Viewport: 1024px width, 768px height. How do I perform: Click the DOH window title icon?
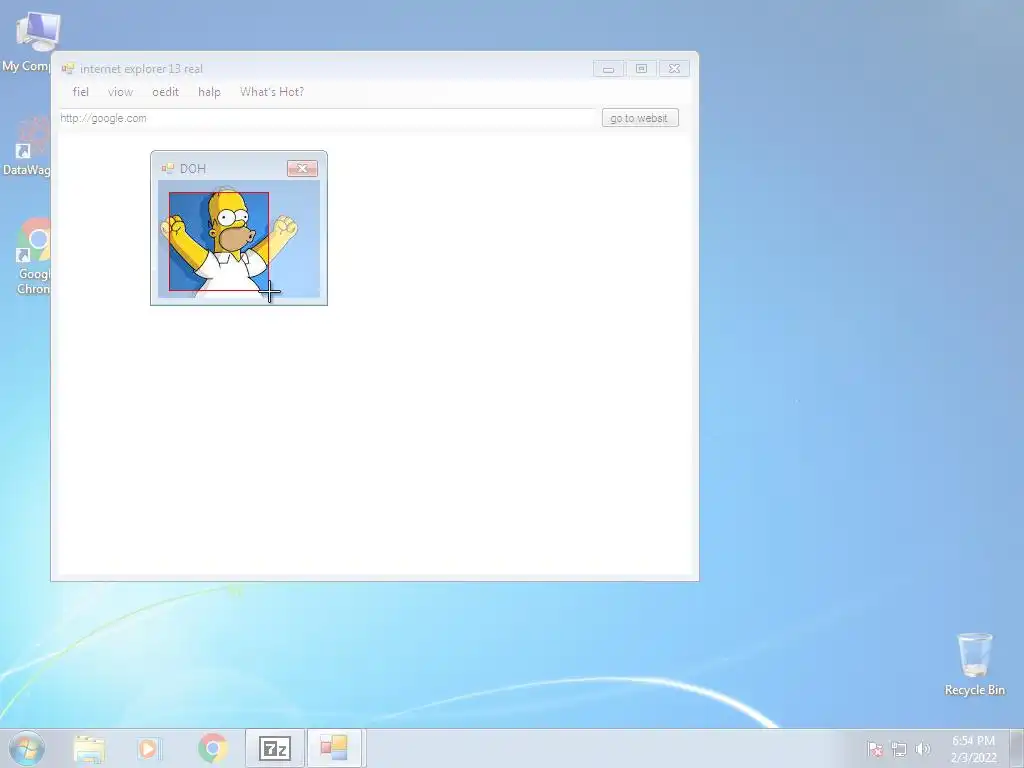pyautogui.click(x=168, y=168)
